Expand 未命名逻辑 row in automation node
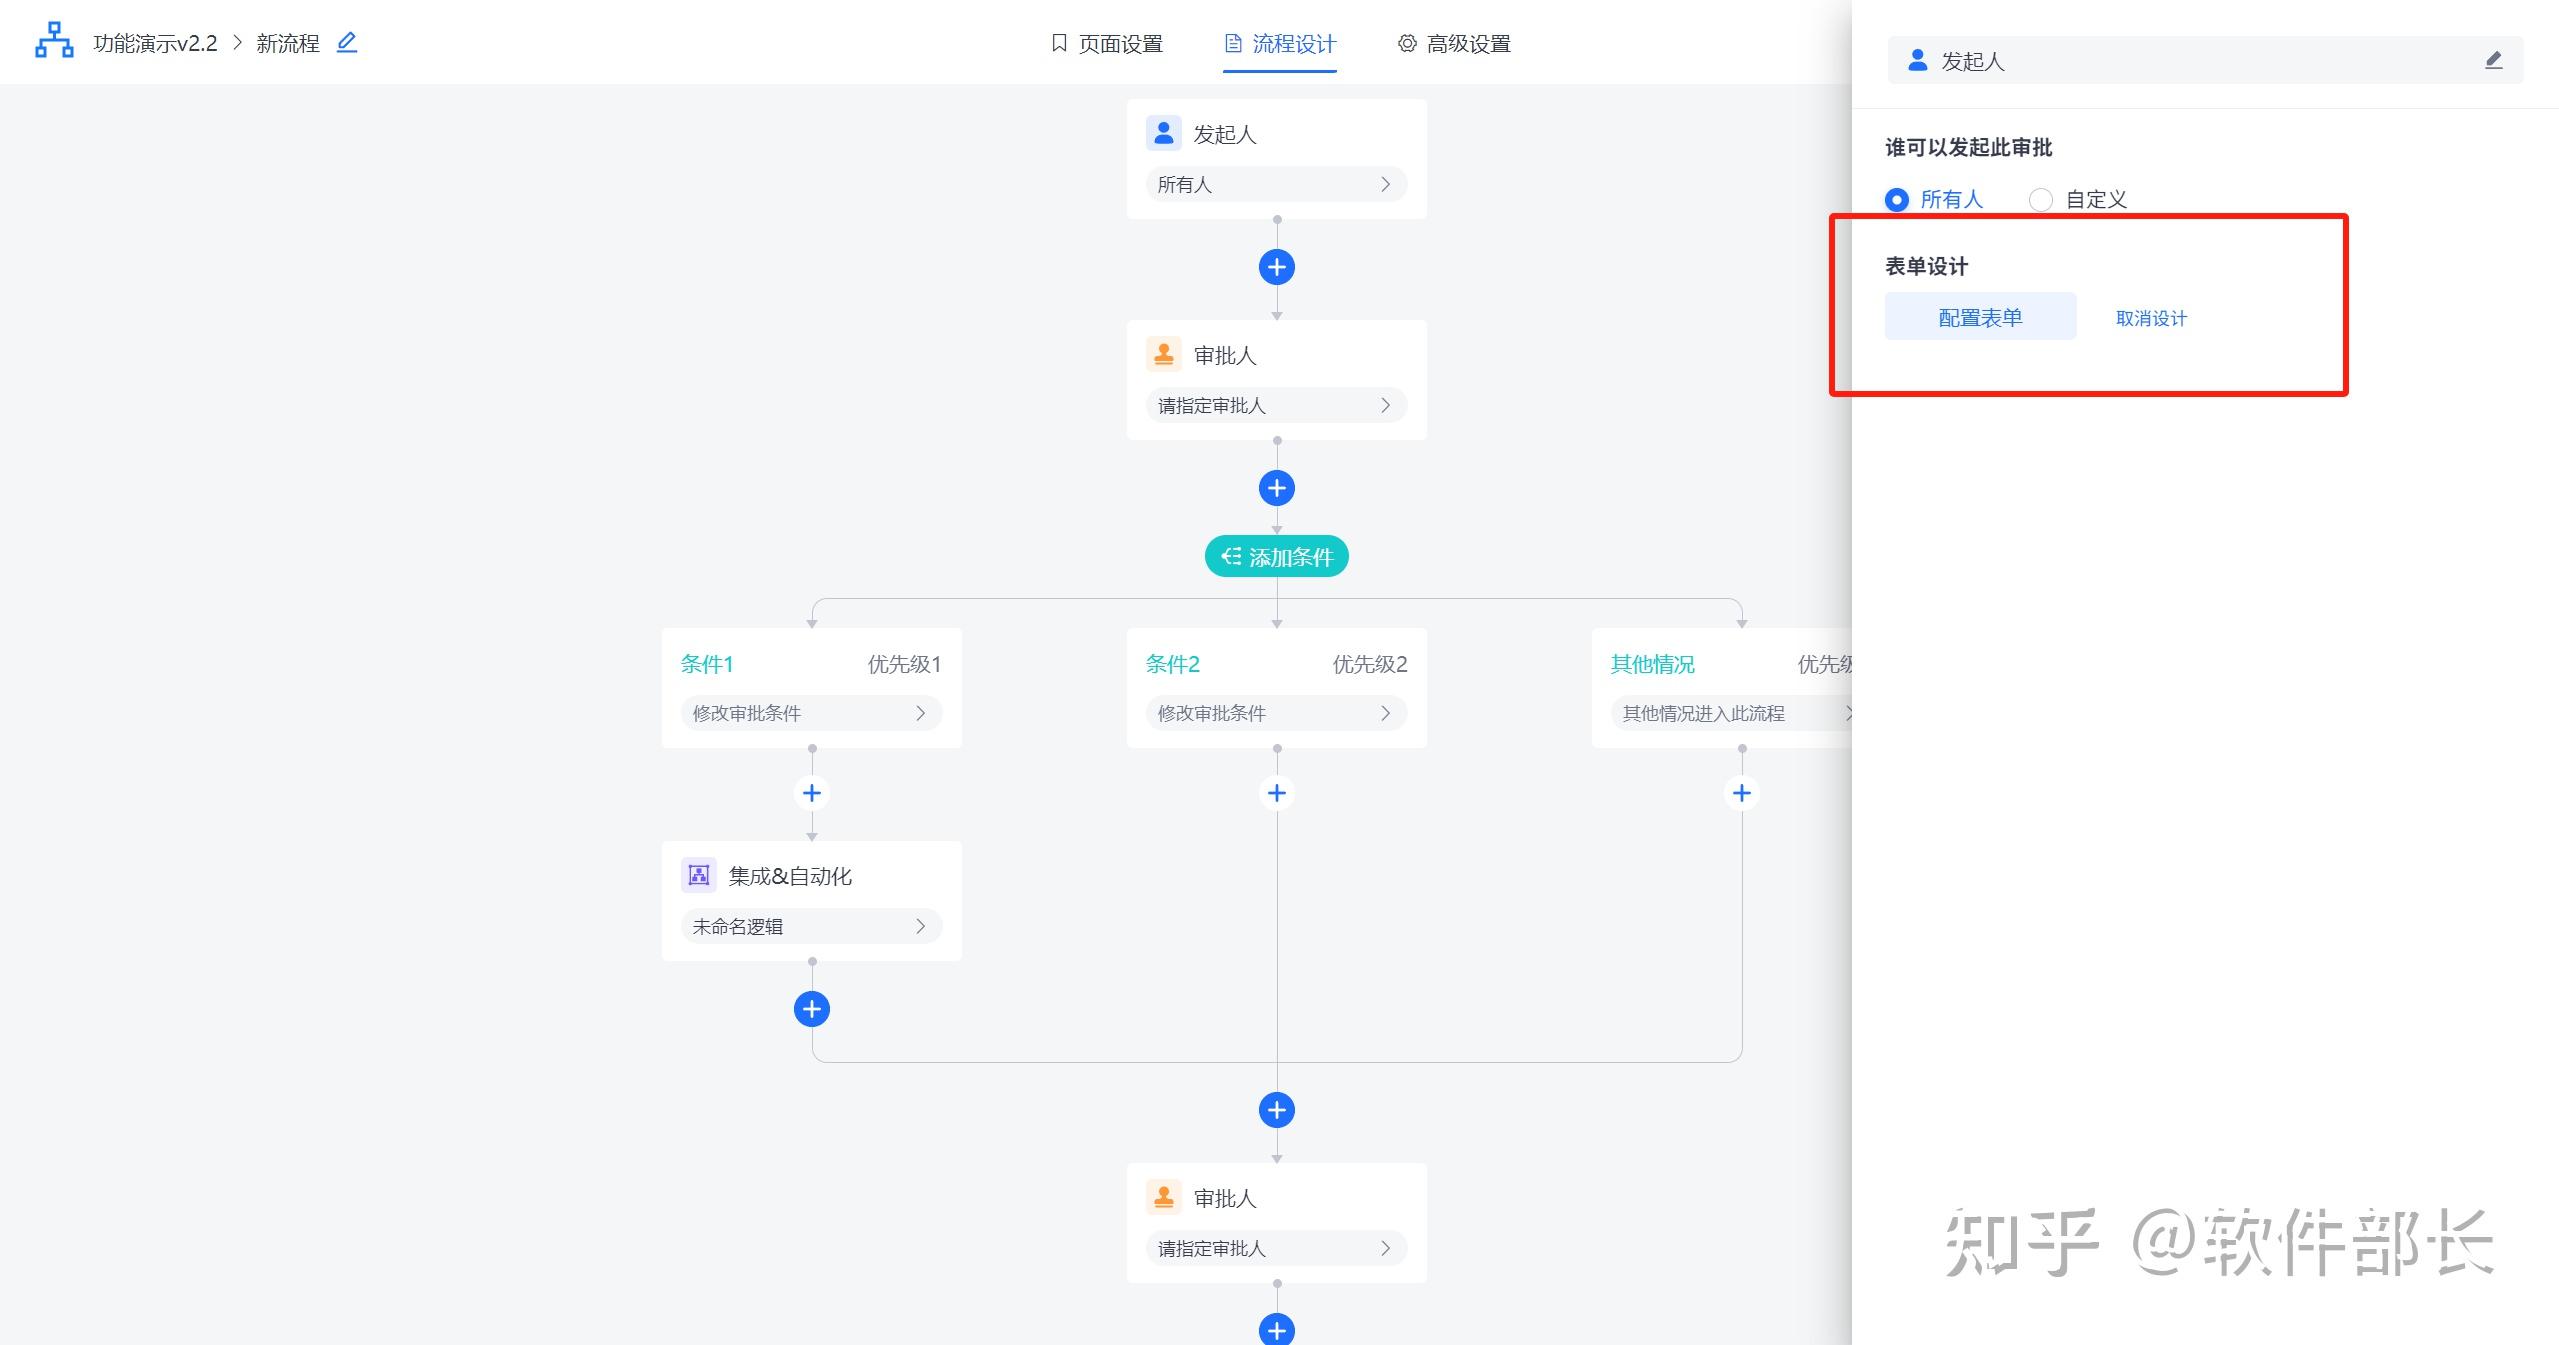This screenshot has width=2559, height=1345. (810, 926)
